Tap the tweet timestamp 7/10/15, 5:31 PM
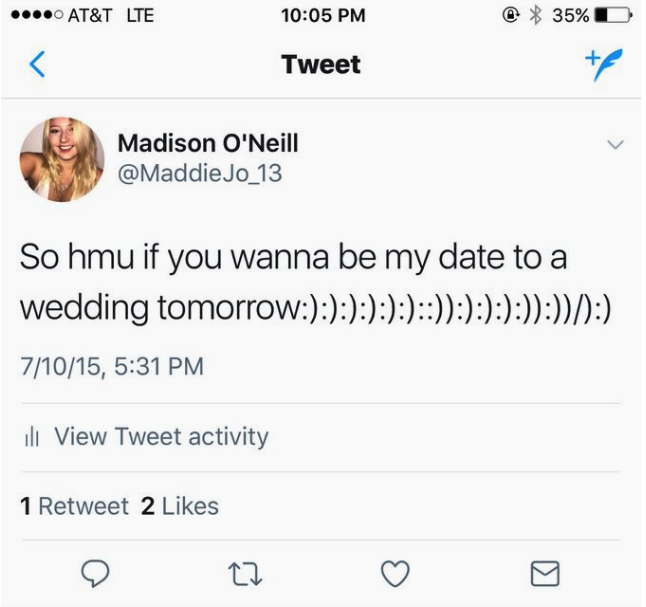 tap(112, 366)
